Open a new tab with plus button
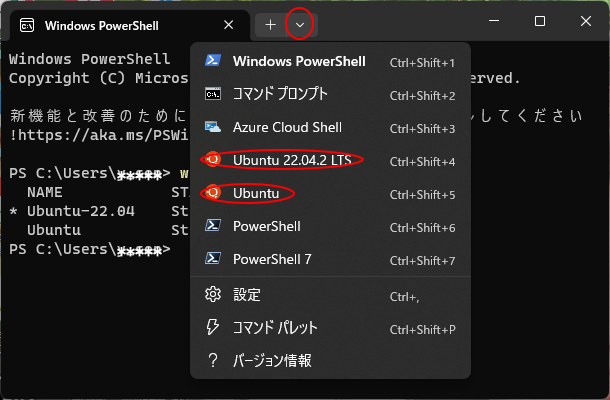This screenshot has width=610, height=400. 270,25
